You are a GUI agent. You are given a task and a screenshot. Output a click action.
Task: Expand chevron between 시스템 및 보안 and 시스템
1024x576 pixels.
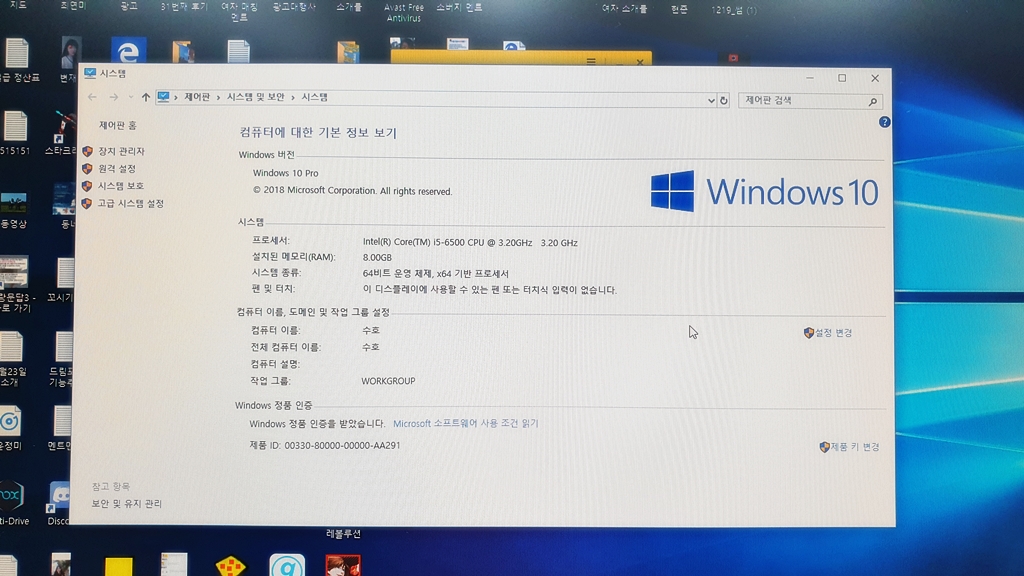(293, 97)
